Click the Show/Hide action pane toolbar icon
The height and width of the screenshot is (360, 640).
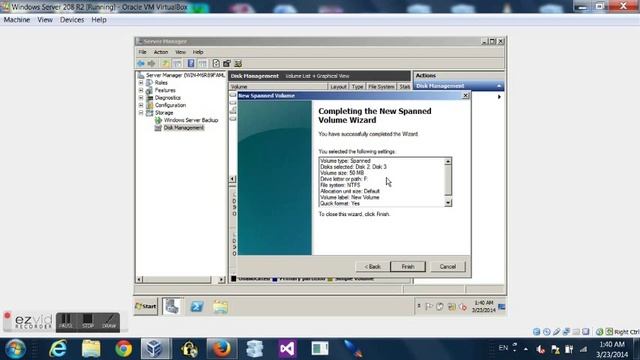[202, 64]
